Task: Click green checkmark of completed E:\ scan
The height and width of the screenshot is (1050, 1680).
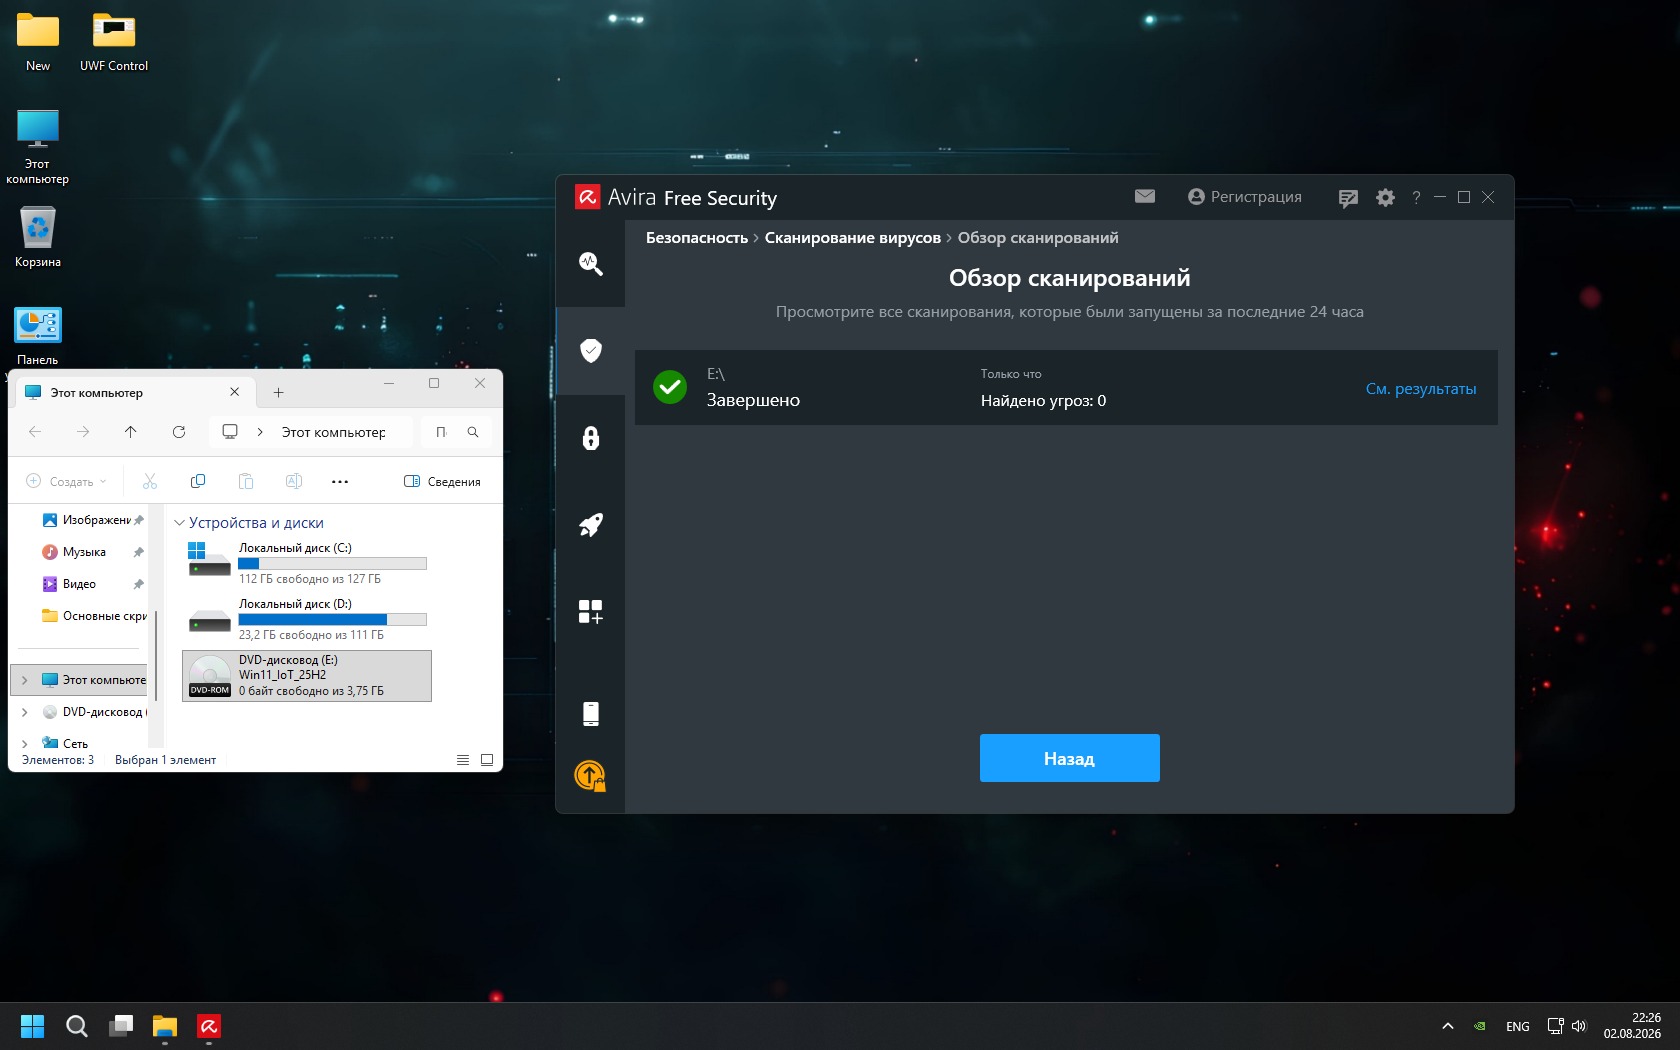Action: coord(670,387)
